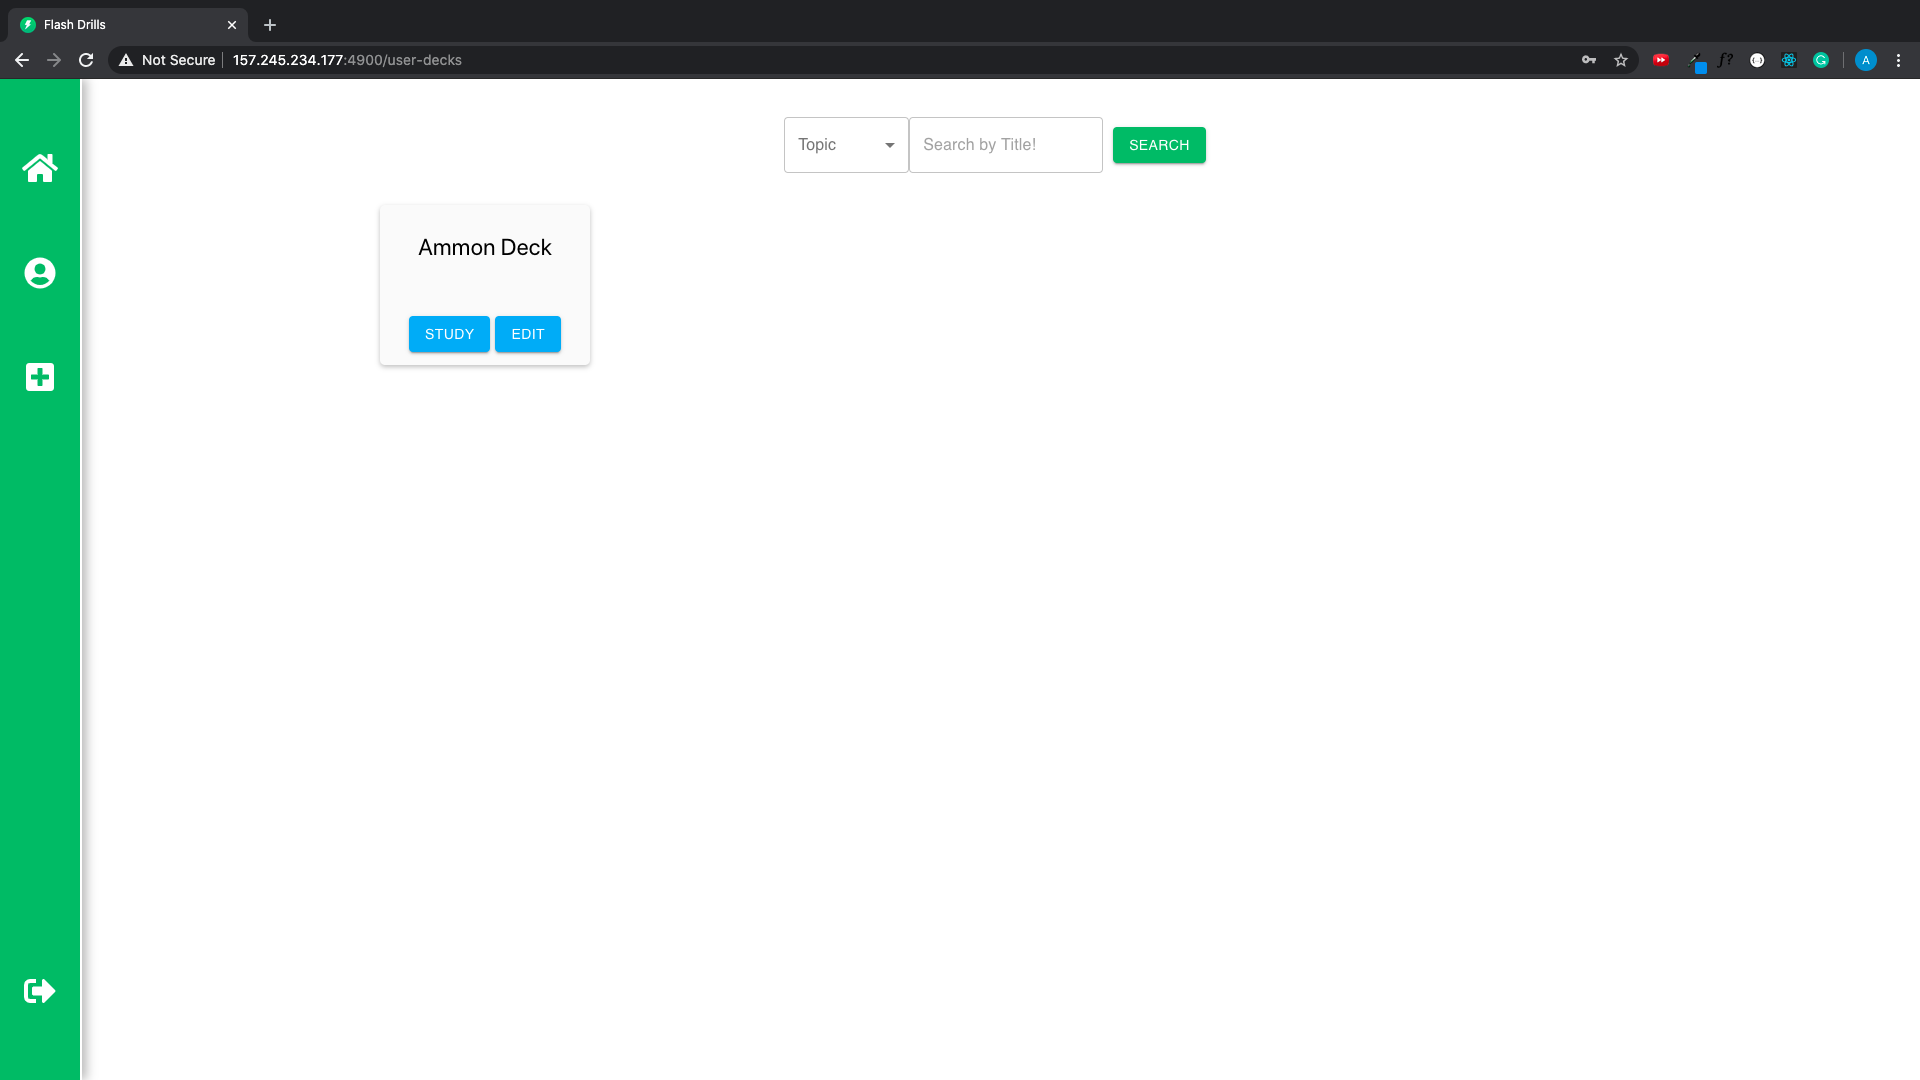
Task: Open the React Developer Tools extension
Action: point(1789,60)
